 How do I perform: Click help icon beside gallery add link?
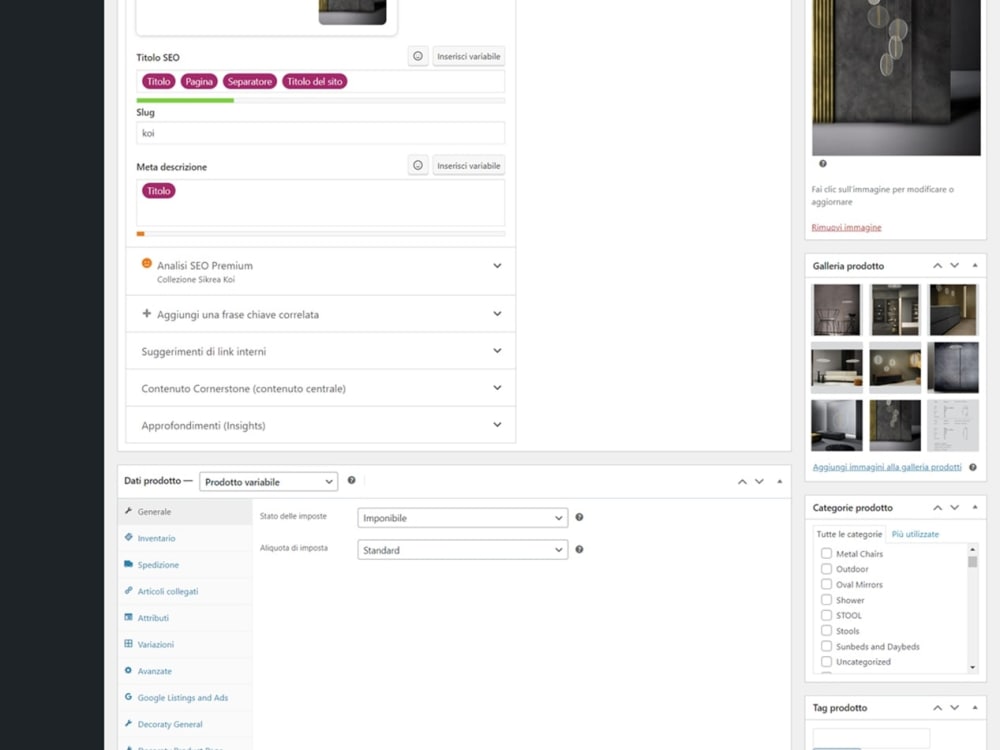pos(973,467)
